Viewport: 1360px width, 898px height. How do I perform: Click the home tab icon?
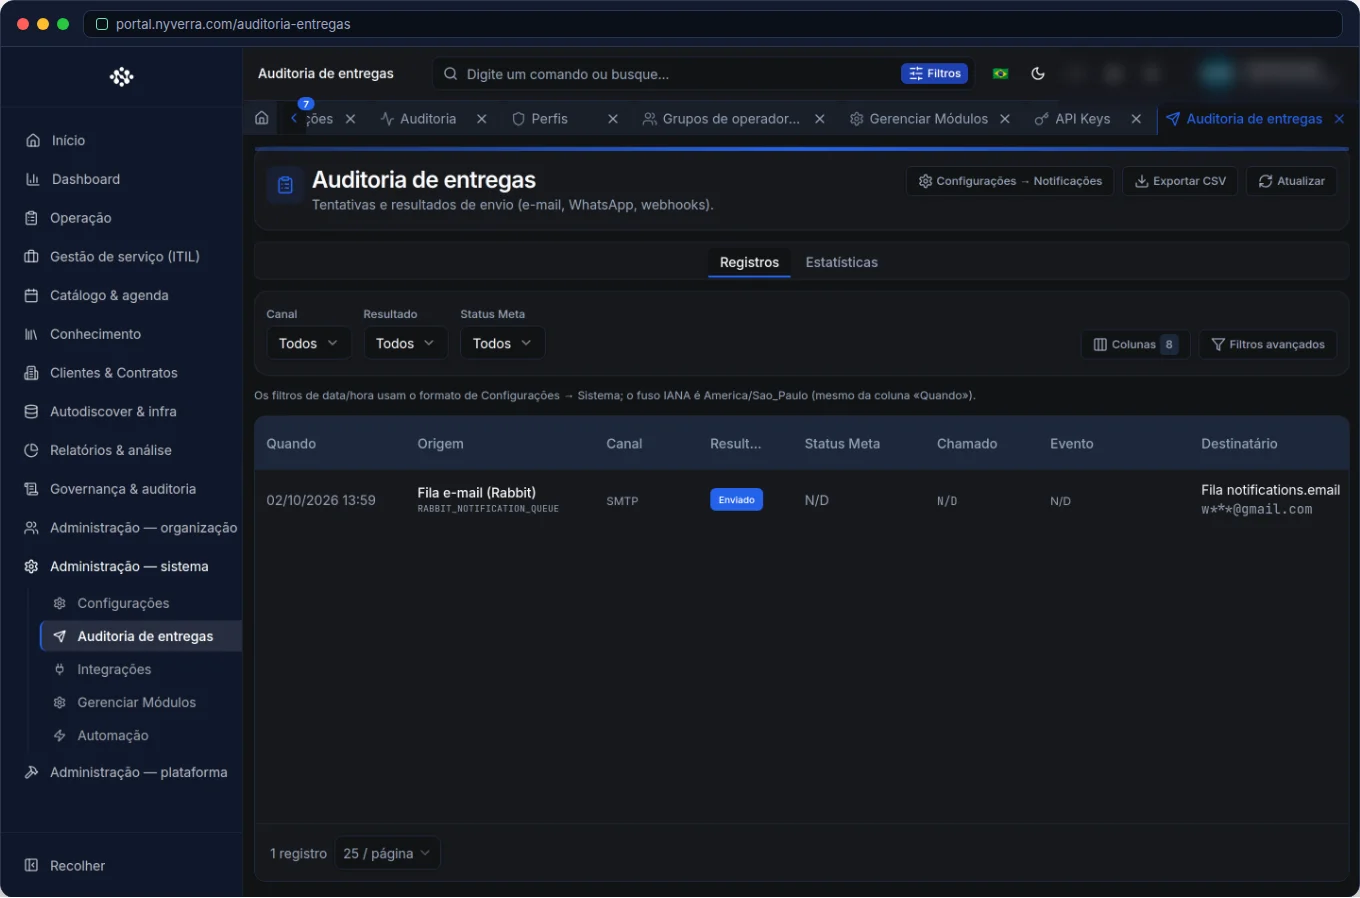[x=262, y=119]
